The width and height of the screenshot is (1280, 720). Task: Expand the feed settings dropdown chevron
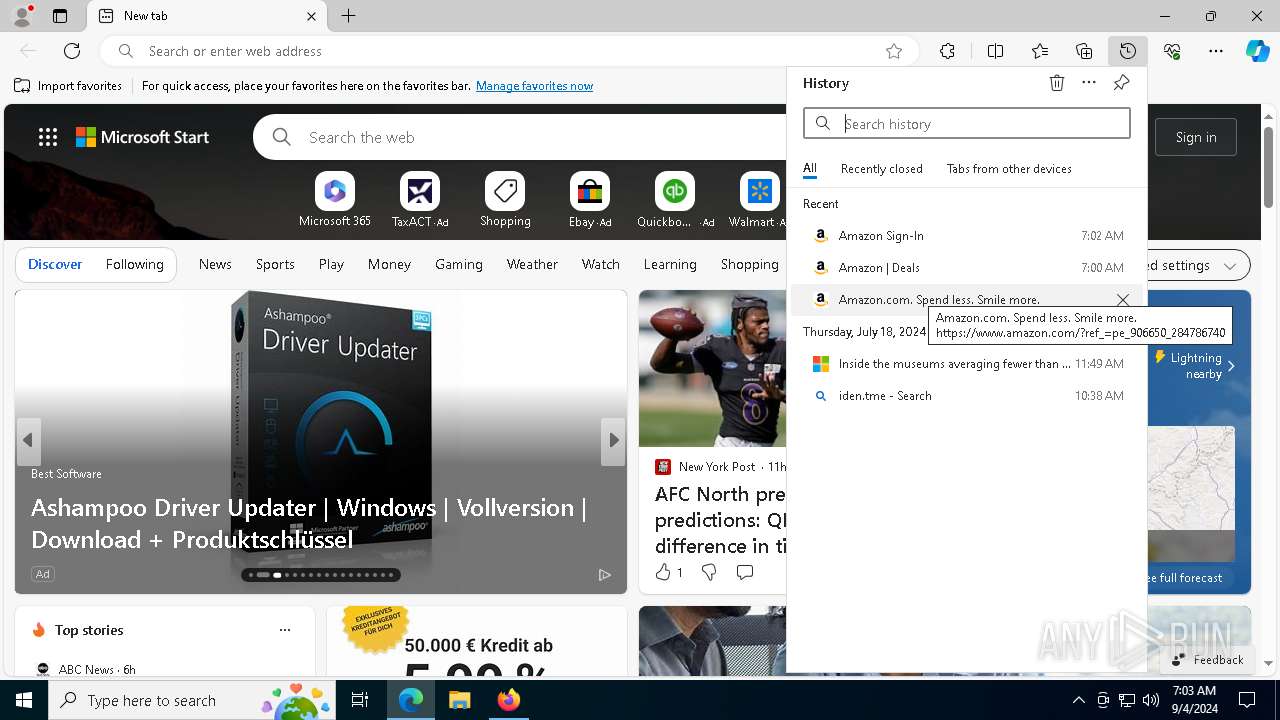(1231, 265)
